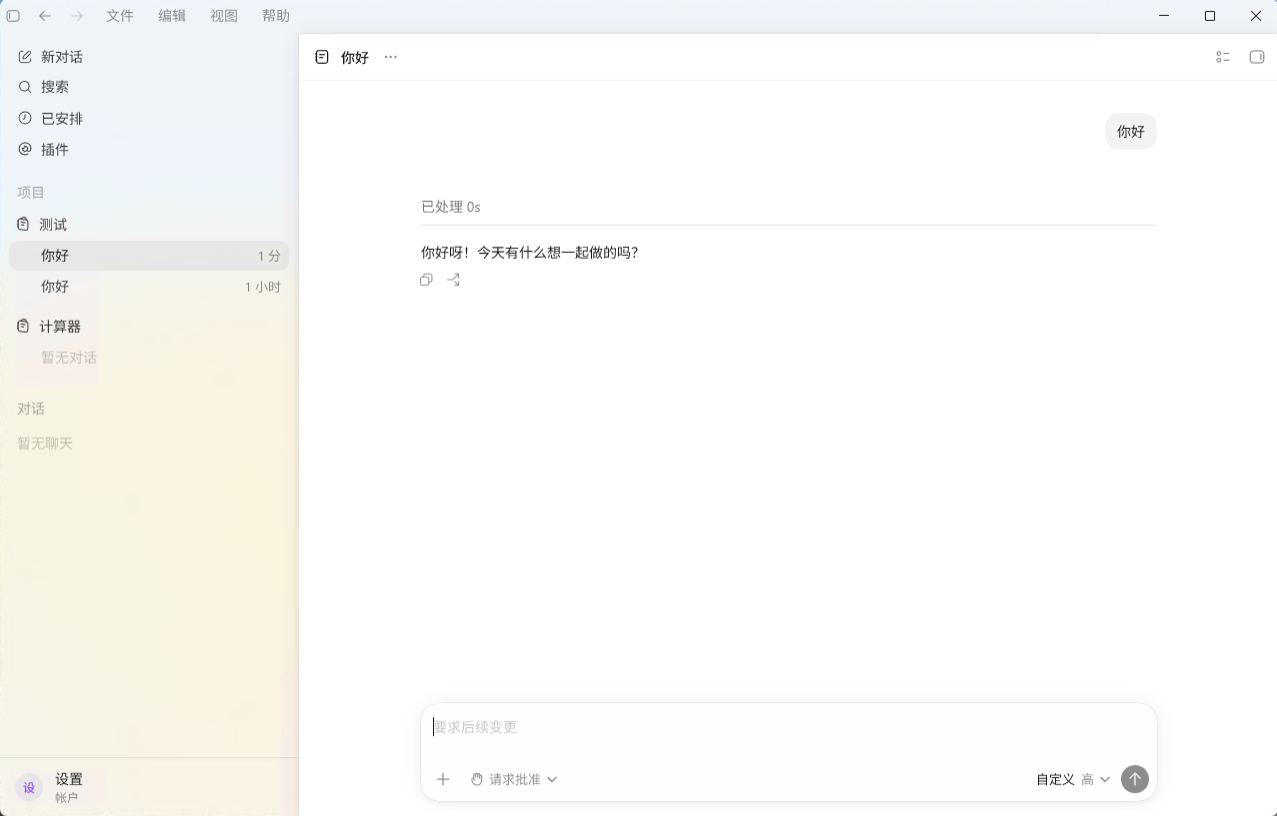
Task: Copy the assistant reply with copy icon
Action: tap(427, 280)
